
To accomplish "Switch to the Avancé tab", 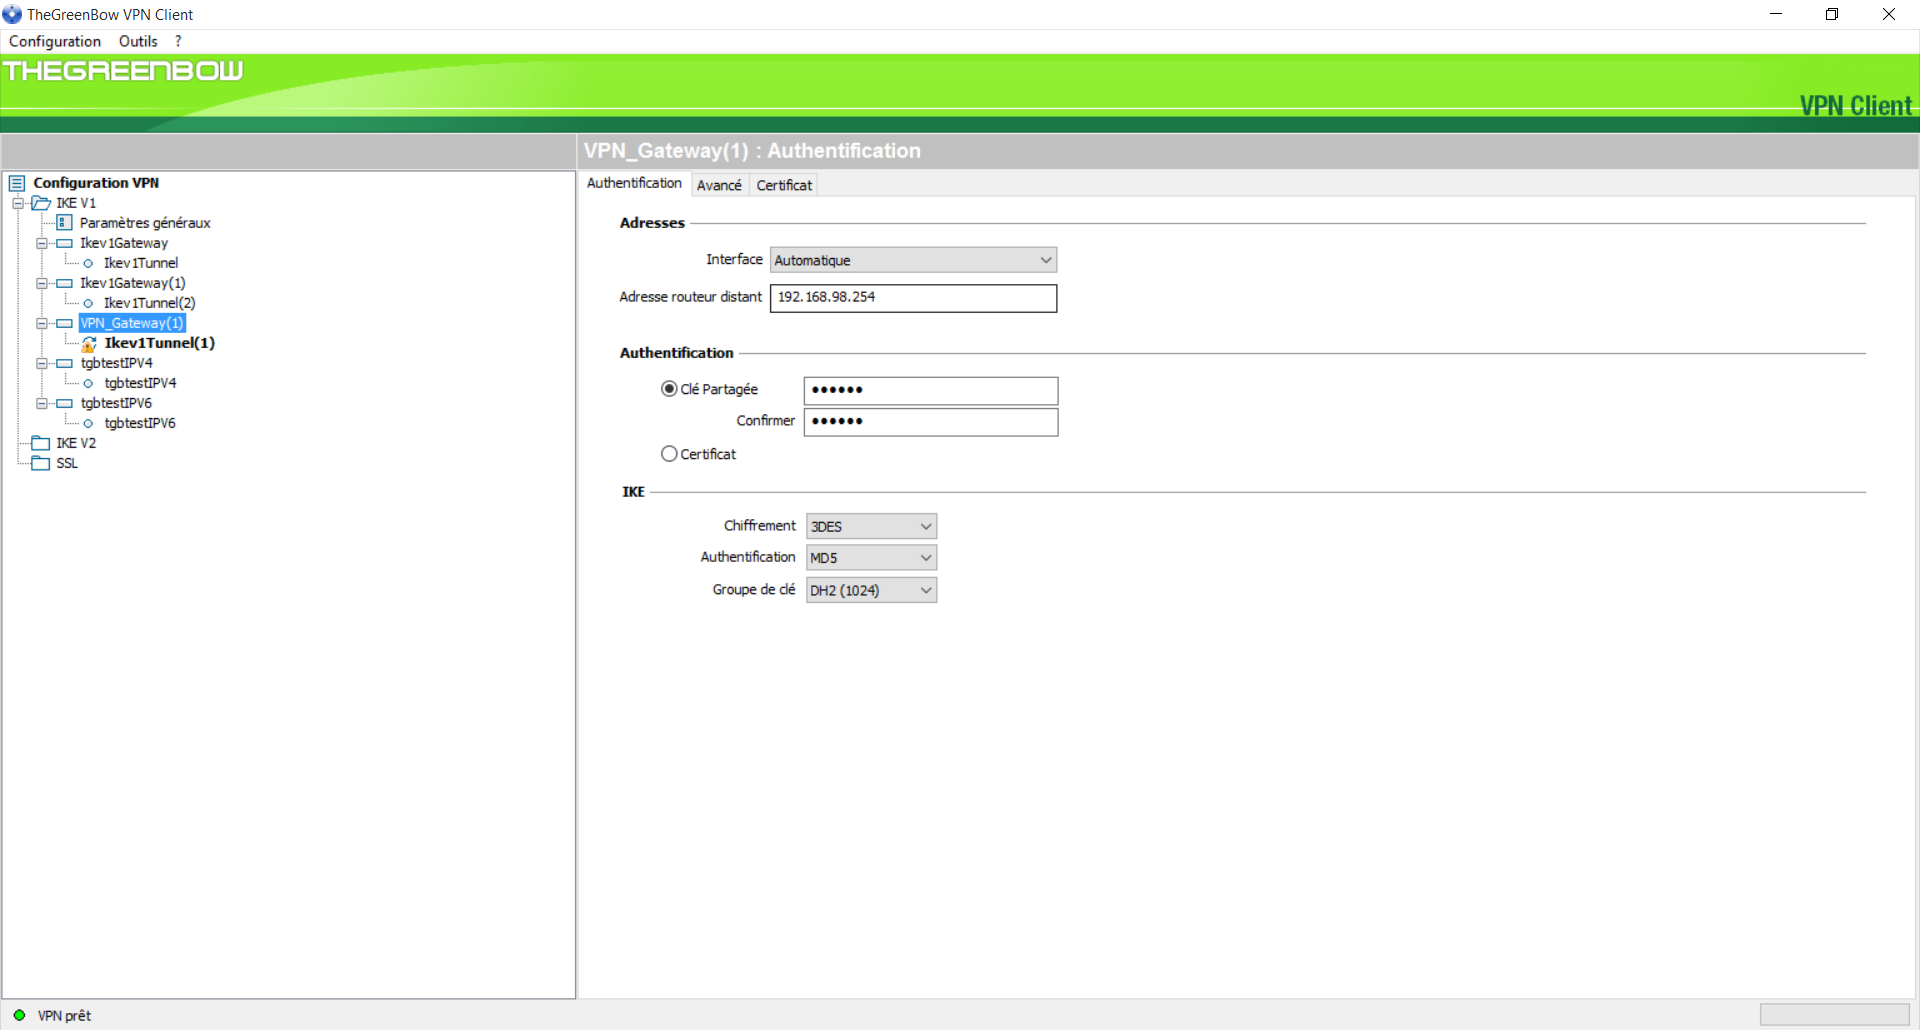I will click(x=719, y=185).
